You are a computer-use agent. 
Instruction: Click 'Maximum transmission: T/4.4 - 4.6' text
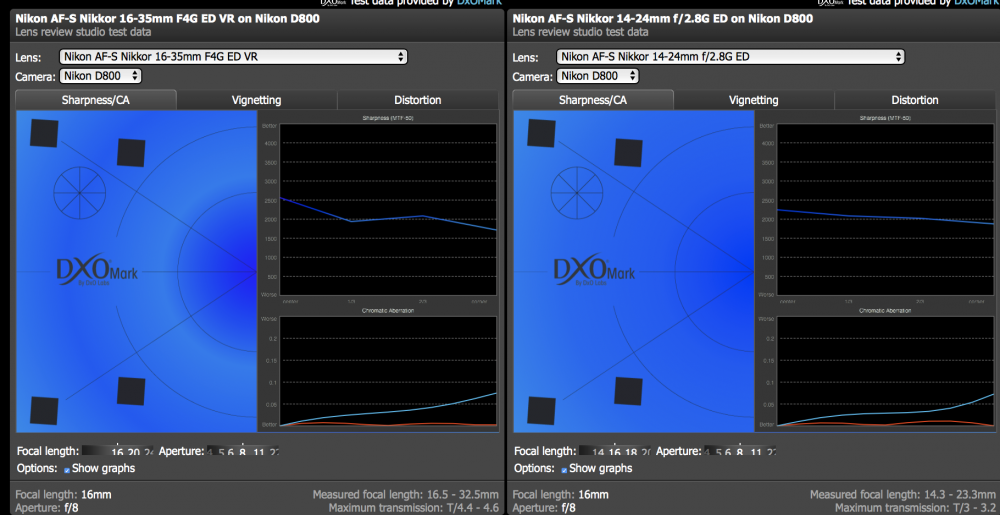[x=414, y=508]
